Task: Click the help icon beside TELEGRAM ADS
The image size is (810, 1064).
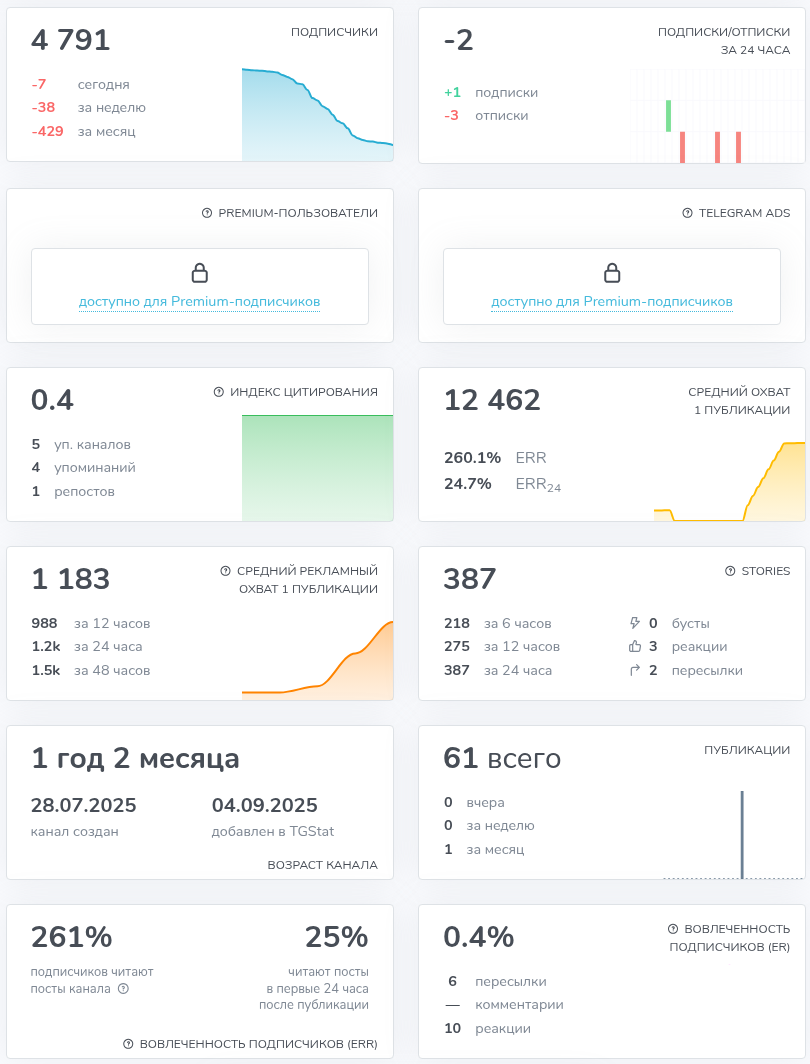Action: [687, 213]
